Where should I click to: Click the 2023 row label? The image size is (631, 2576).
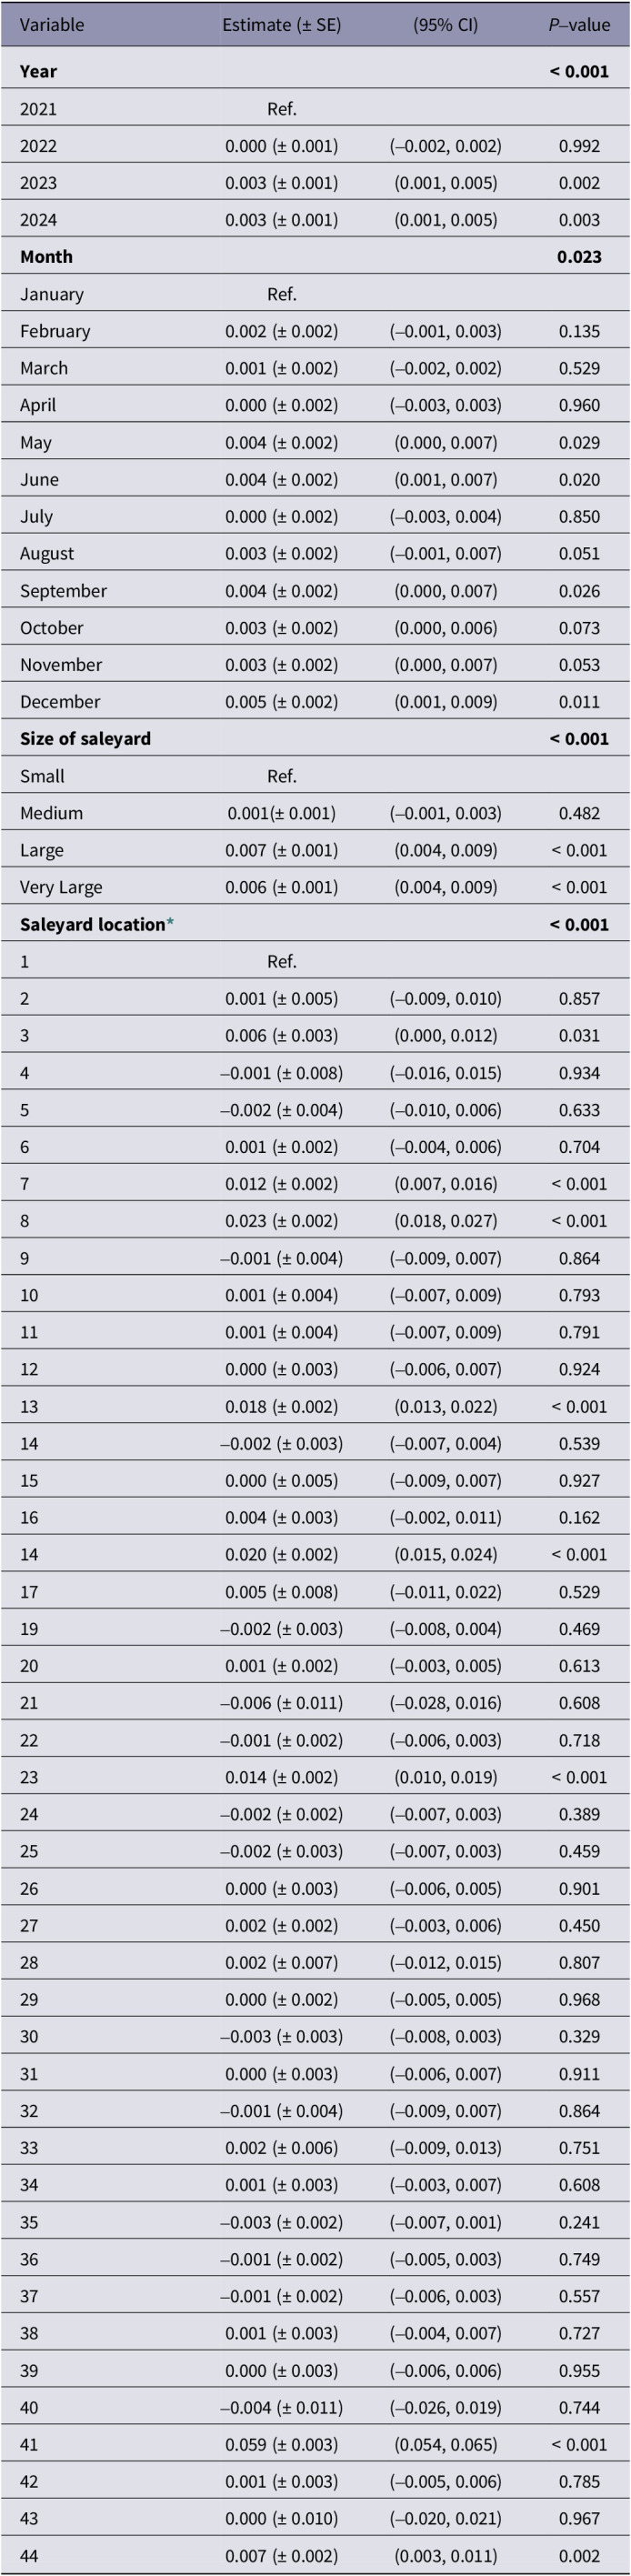click(38, 183)
